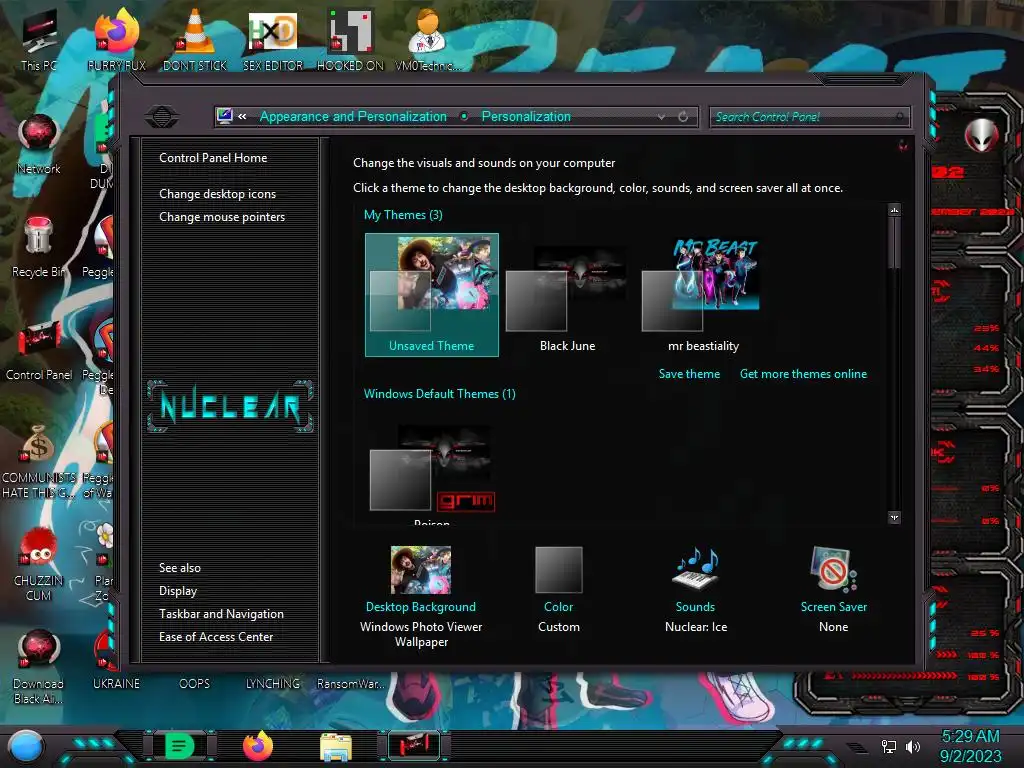Go to Control Panel Home
Screen dimensions: 1024x768
click(x=213, y=157)
